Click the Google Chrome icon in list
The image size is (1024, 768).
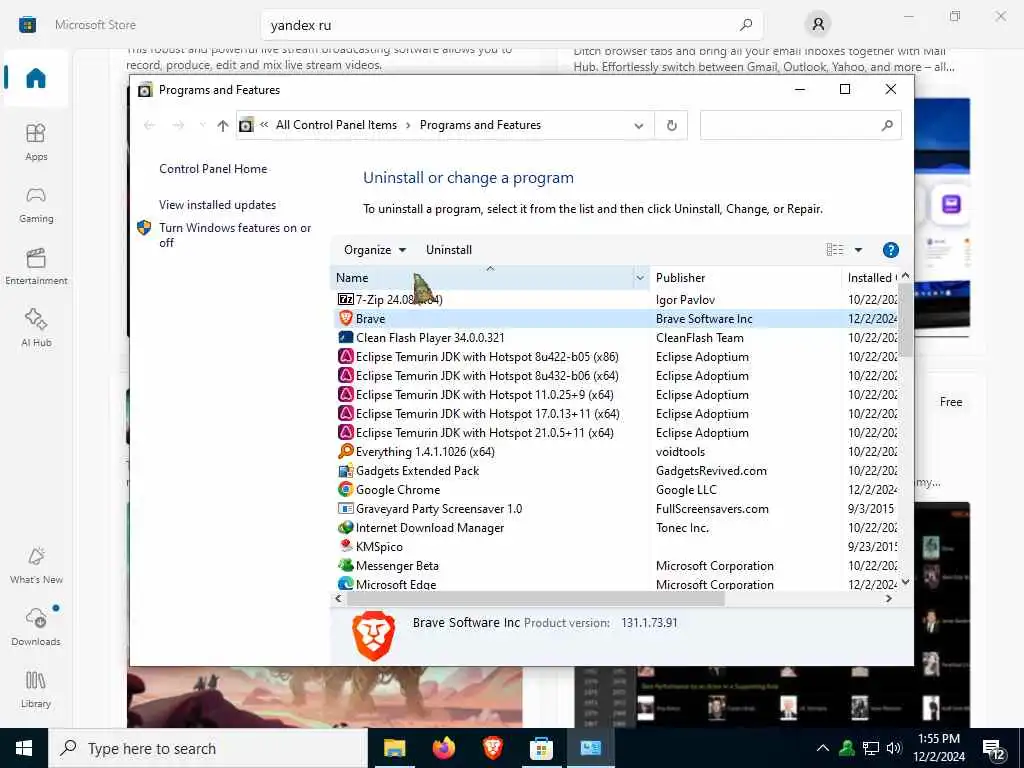pos(345,489)
